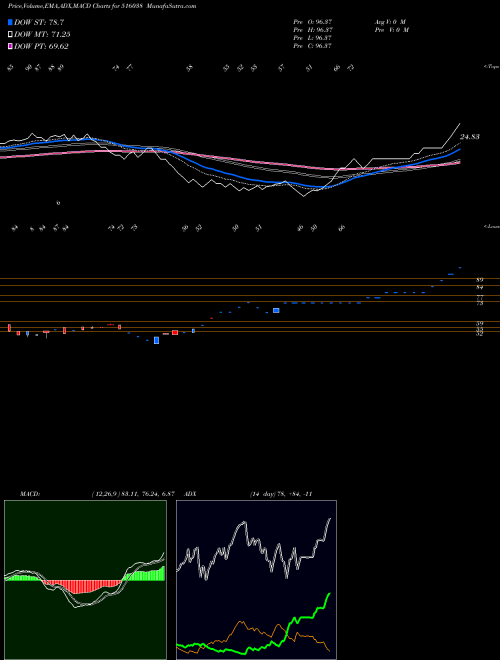Screen dimensions: 500x660
Task: Click the 39 price level label
Action: (x=479, y=324)
